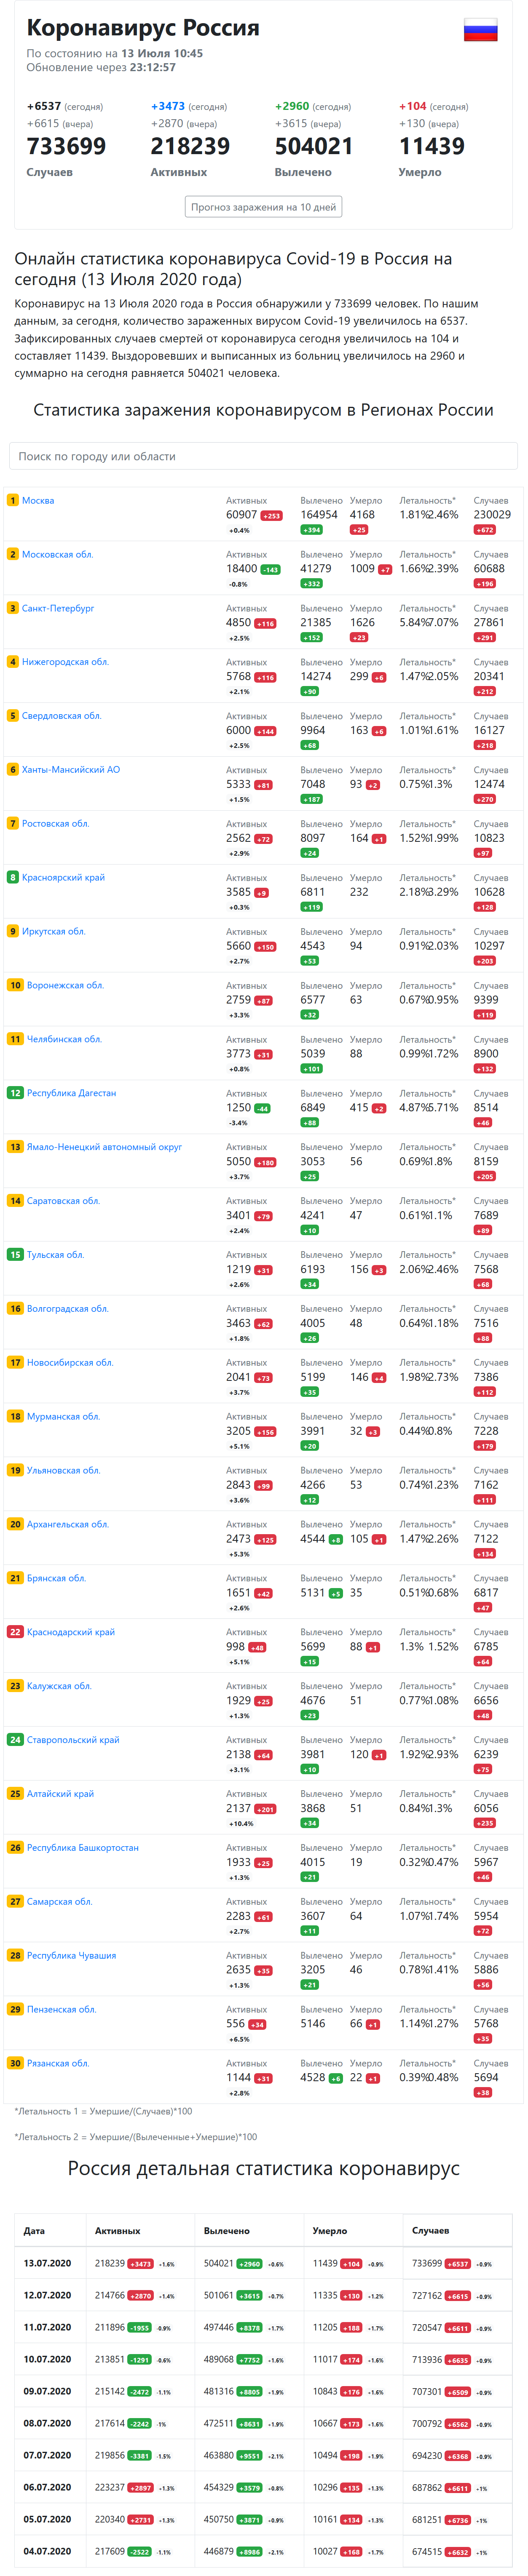The image size is (528, 2576).
Task: Click rank badge 24 beside Ставропольский край
Action: click(x=15, y=1740)
